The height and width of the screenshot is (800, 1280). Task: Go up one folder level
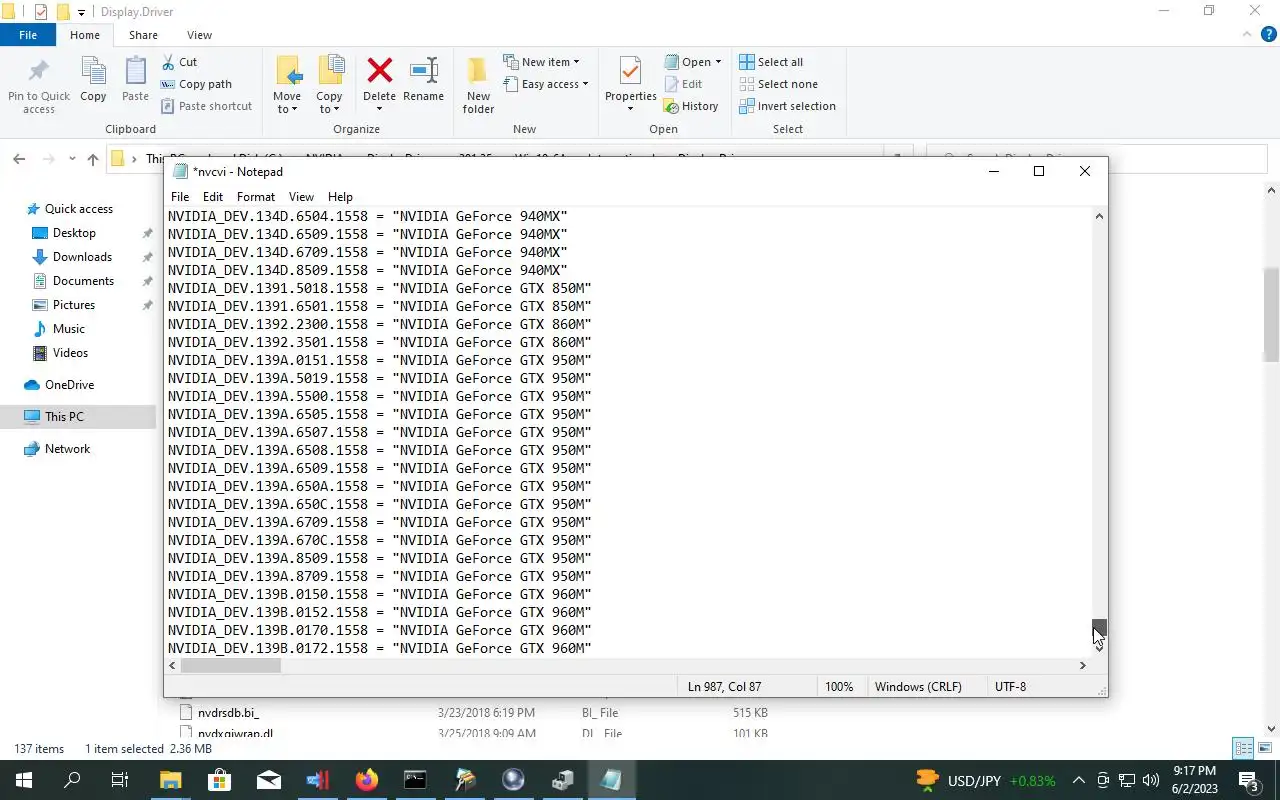[x=93, y=159]
